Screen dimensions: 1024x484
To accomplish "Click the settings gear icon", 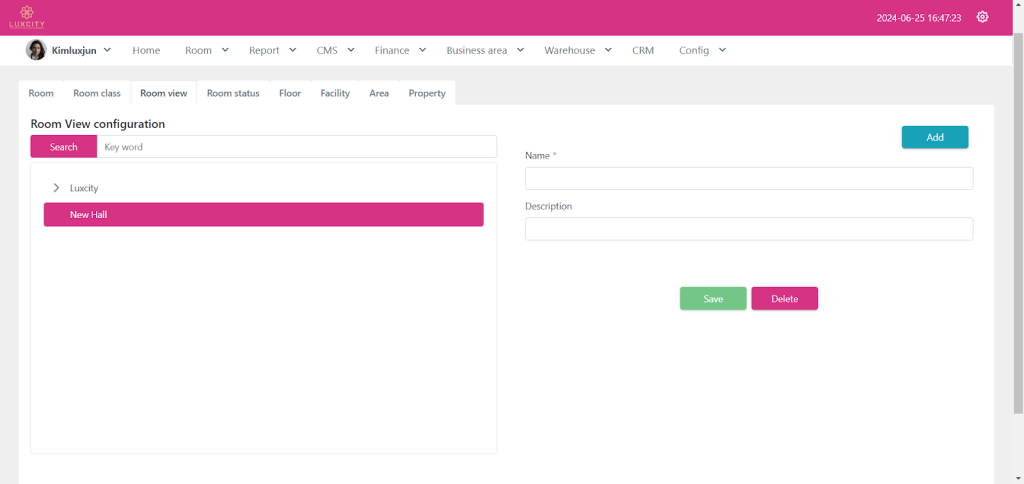I will coord(982,17).
